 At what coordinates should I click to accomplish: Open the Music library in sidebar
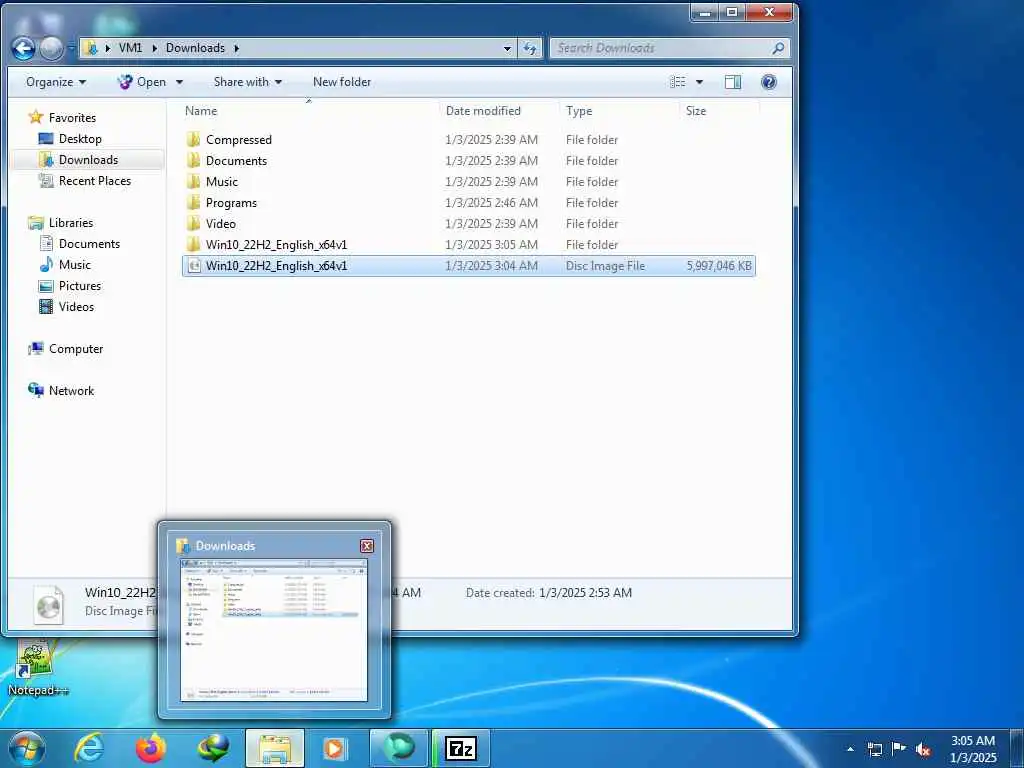tap(74, 264)
